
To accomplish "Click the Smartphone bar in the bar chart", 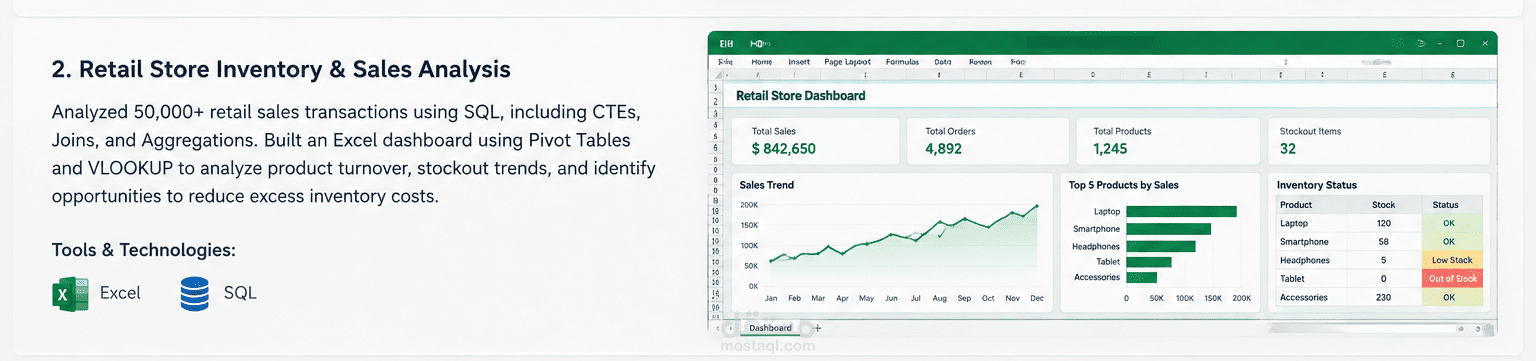I will (1168, 229).
